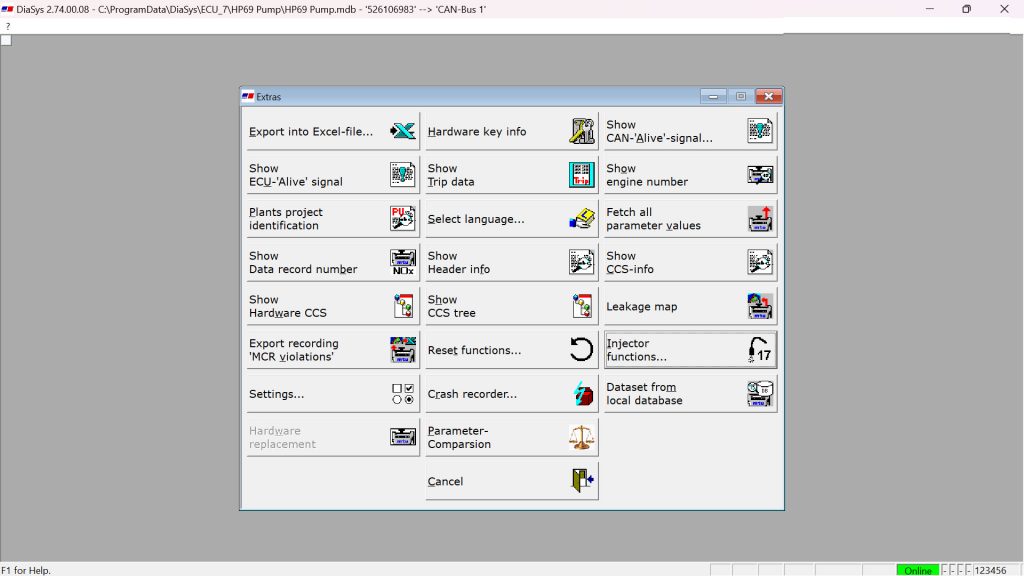This screenshot has height=576, width=1024.
Task: Click the Show ECU-'Alive' signal icon
Action: [402, 175]
